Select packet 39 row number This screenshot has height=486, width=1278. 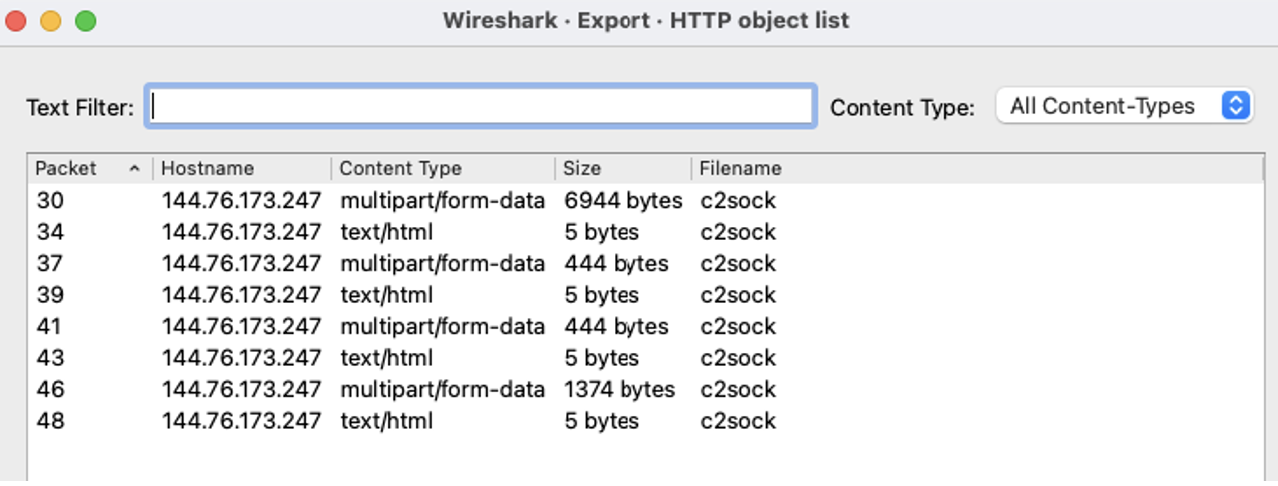coord(50,295)
